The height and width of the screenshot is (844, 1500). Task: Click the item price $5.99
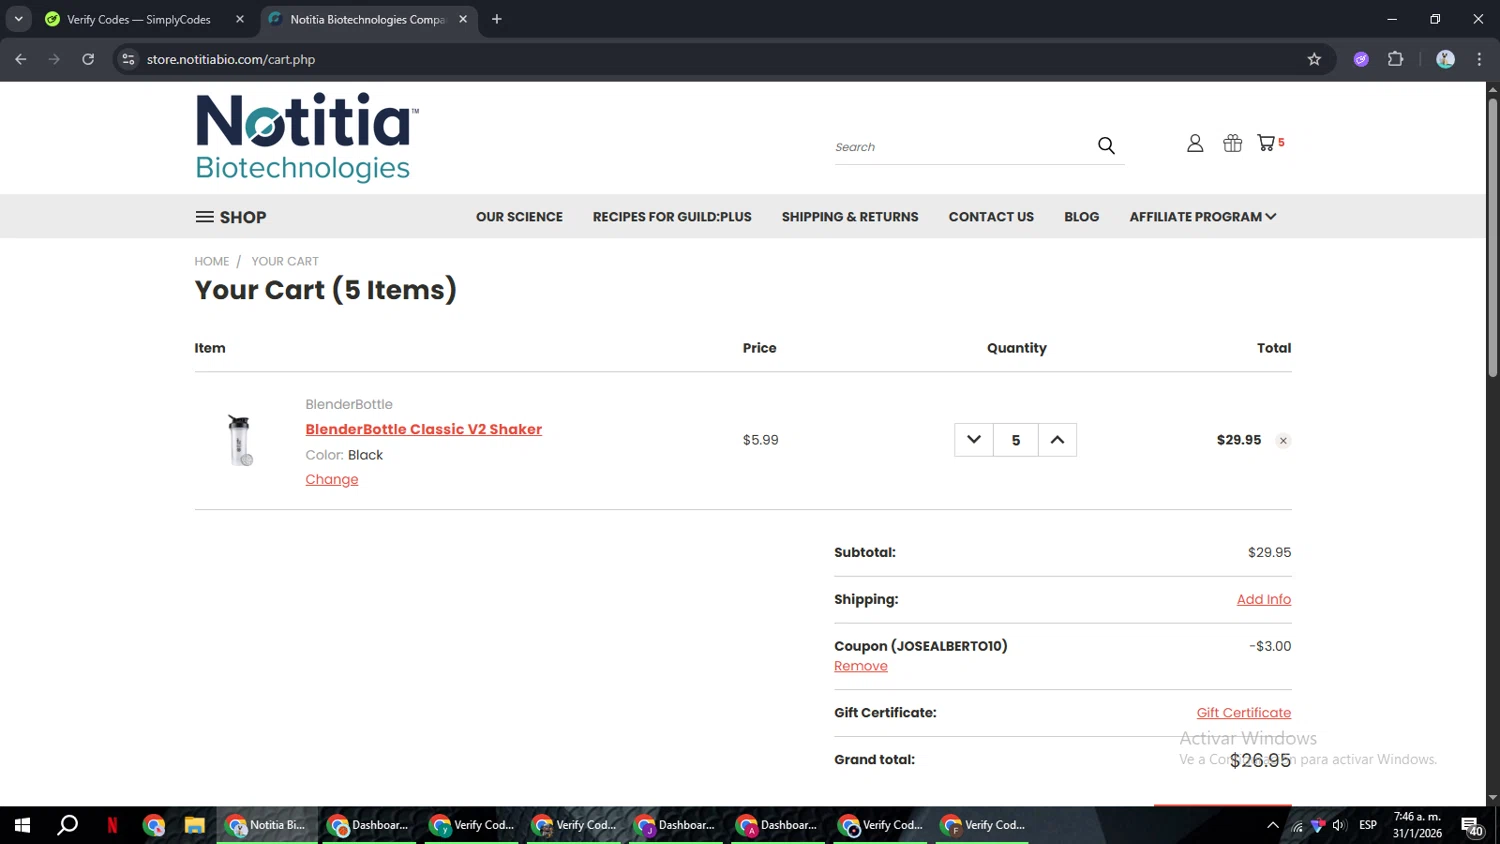coord(760,440)
